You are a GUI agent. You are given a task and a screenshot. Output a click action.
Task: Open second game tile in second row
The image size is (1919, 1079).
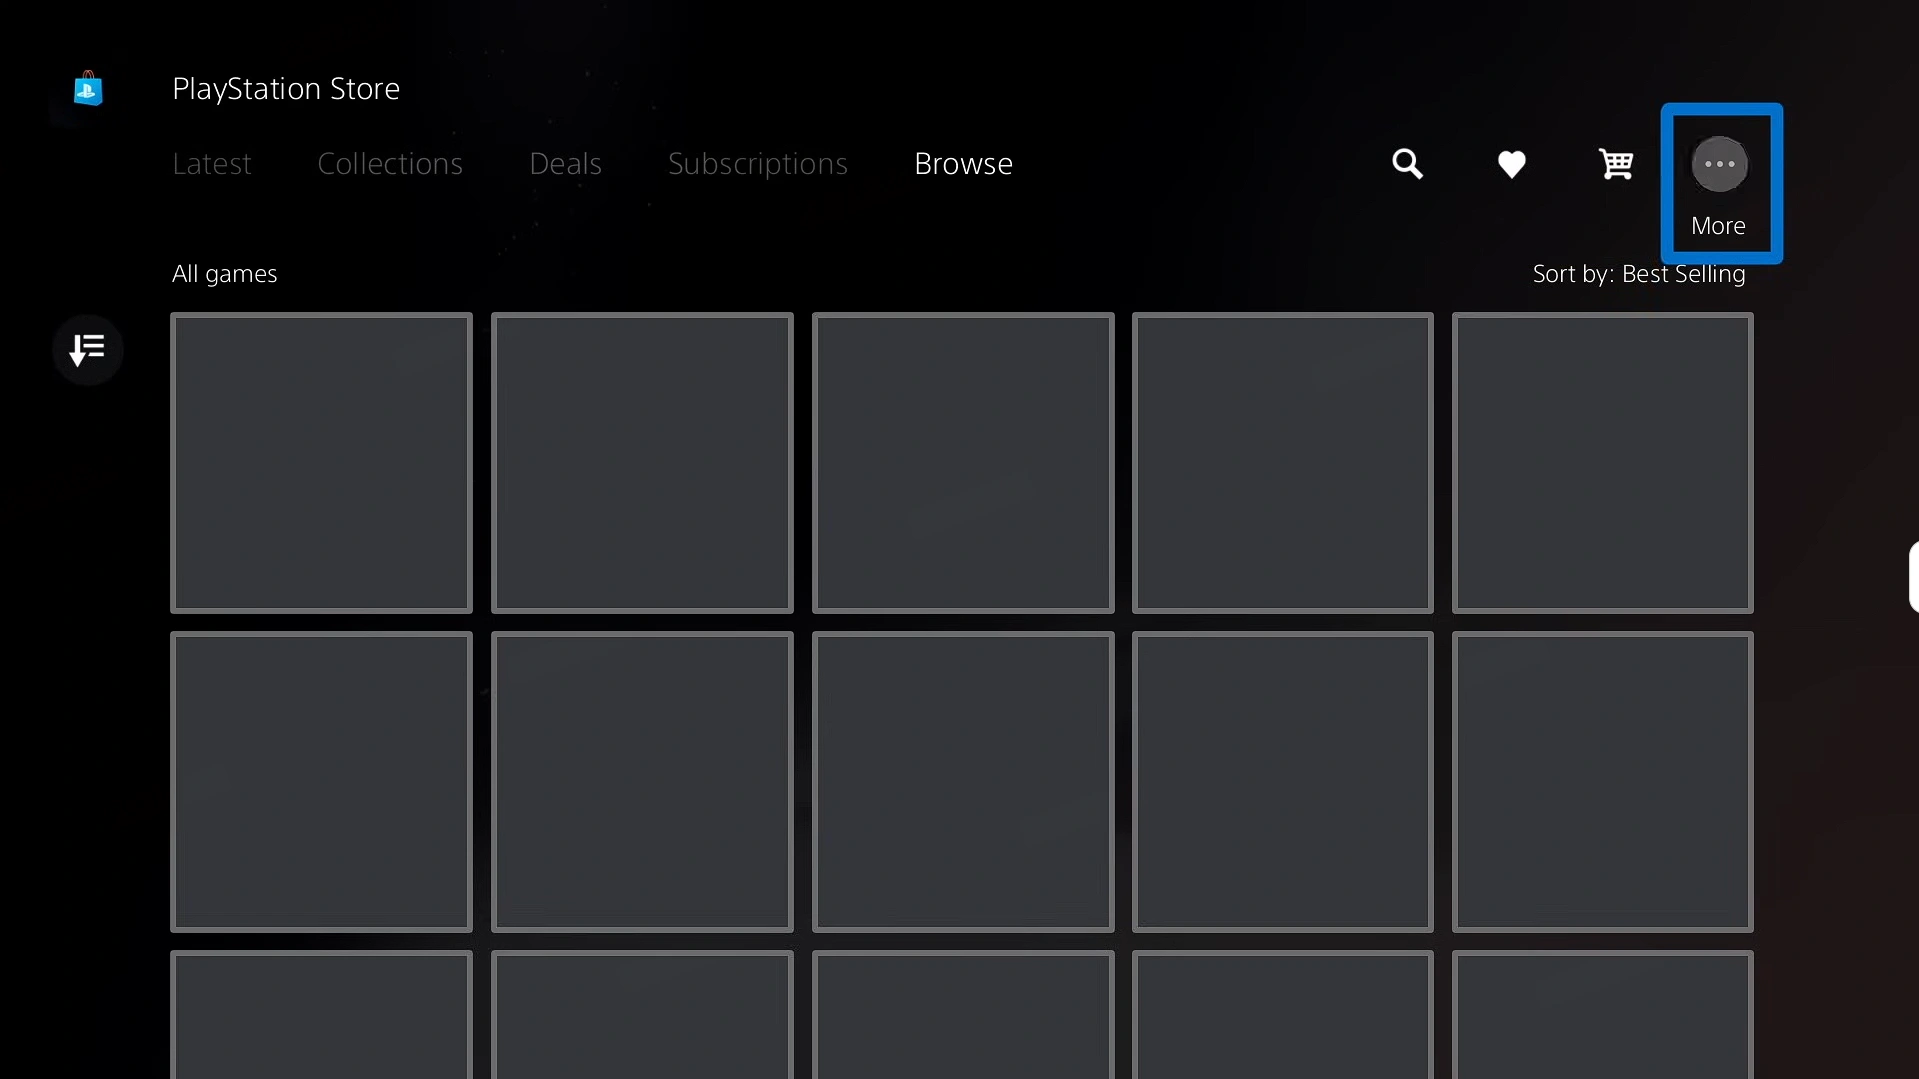point(642,781)
